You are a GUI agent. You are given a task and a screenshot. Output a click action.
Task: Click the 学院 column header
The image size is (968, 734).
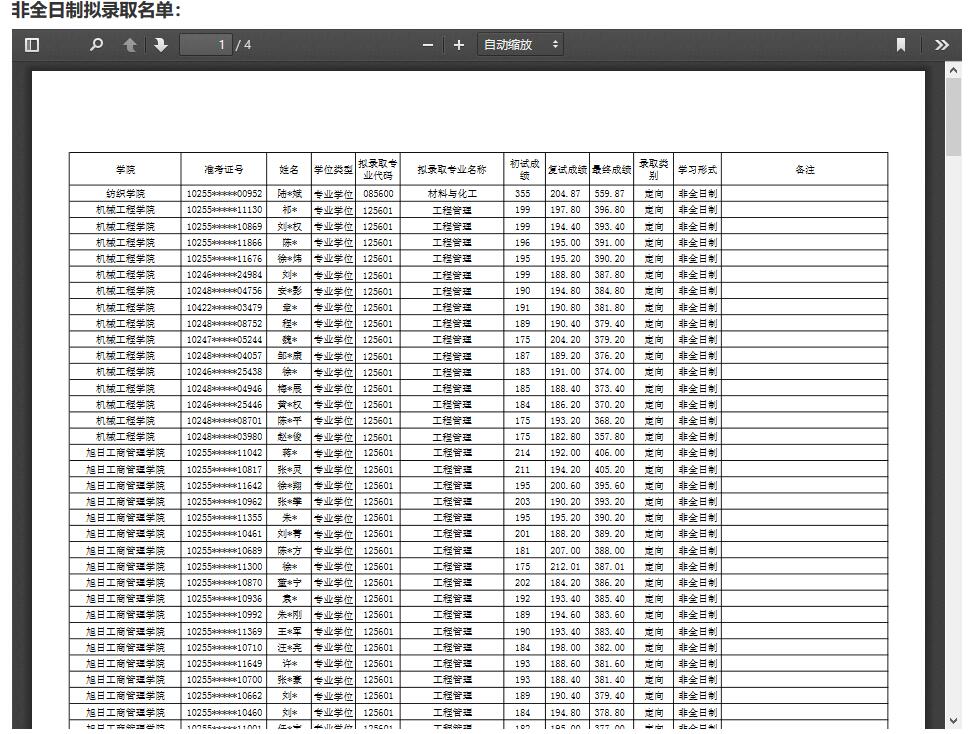(124, 169)
